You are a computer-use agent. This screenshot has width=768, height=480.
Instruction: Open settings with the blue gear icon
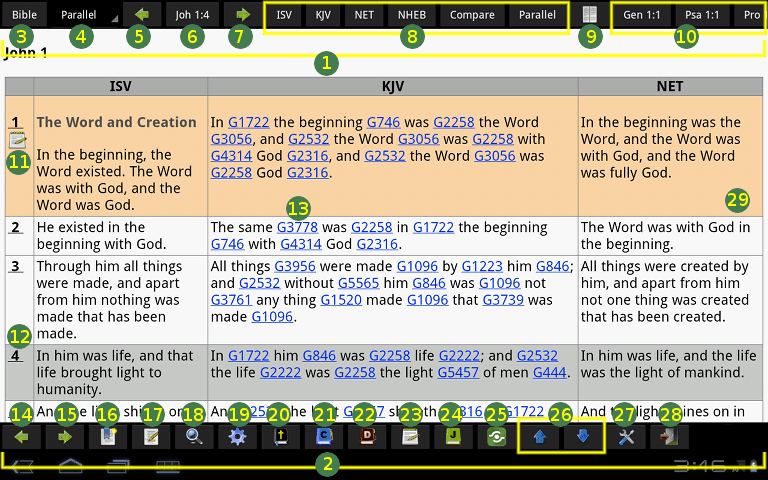[x=237, y=437]
